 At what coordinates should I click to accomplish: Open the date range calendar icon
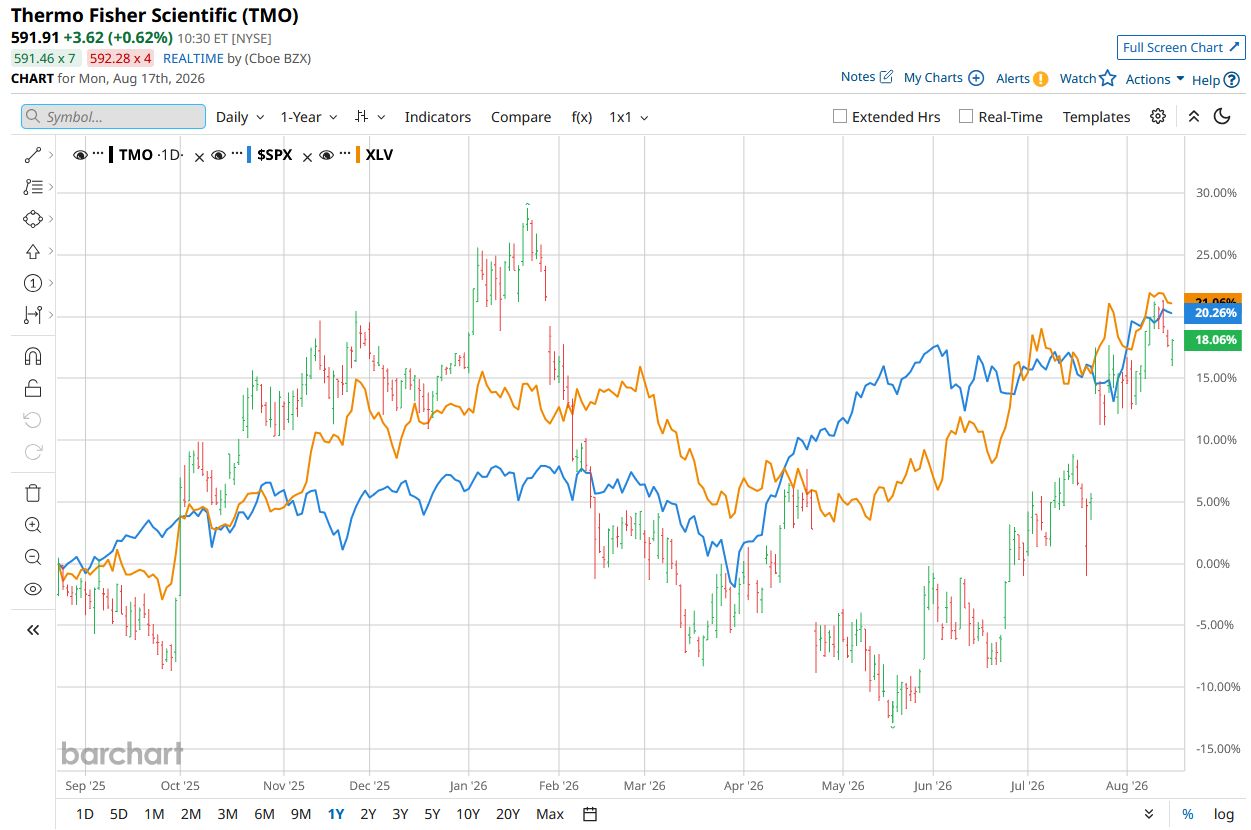(590, 814)
